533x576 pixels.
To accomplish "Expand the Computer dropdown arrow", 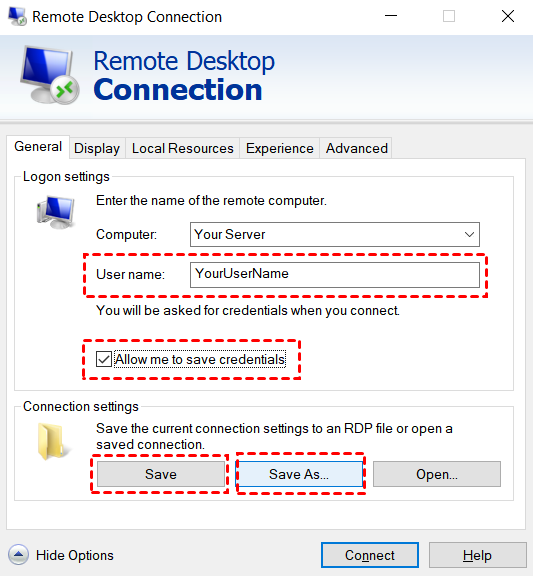I will click(x=469, y=234).
